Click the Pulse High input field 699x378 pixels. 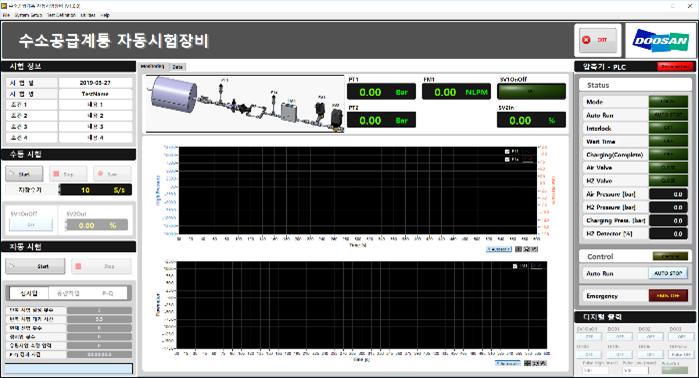(595, 370)
